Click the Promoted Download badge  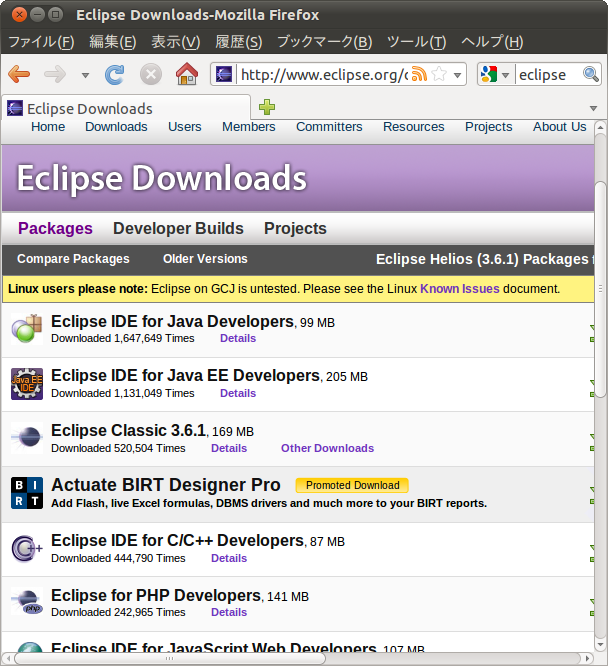click(352, 485)
